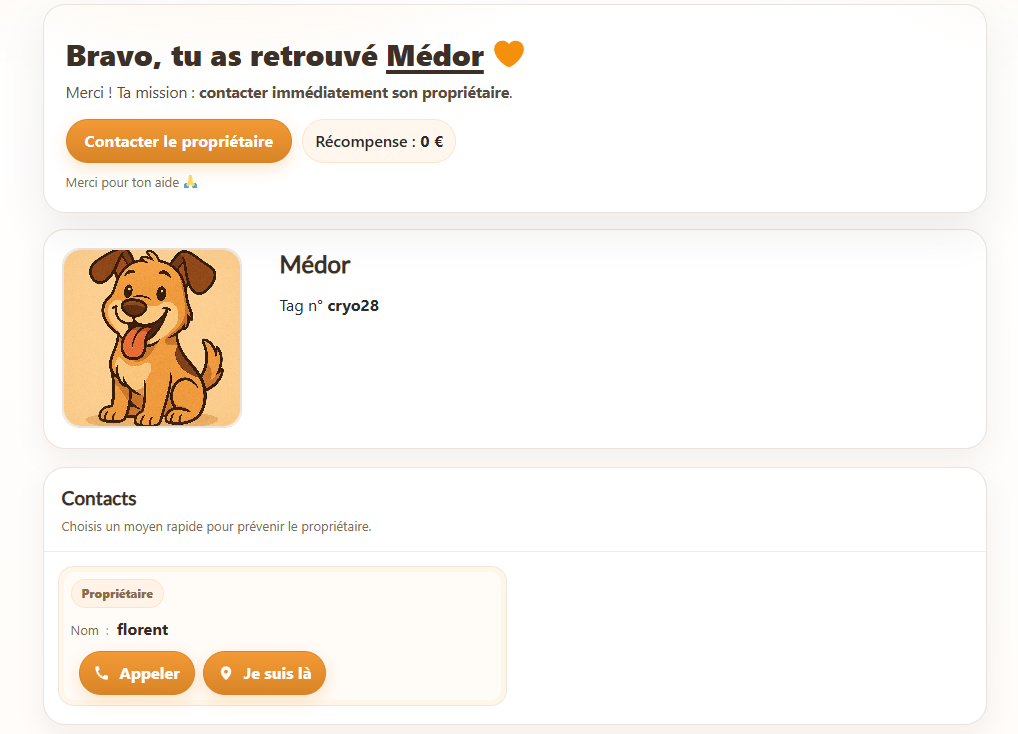Click the Contacts section heading
The image size is (1018, 734).
coord(99,498)
